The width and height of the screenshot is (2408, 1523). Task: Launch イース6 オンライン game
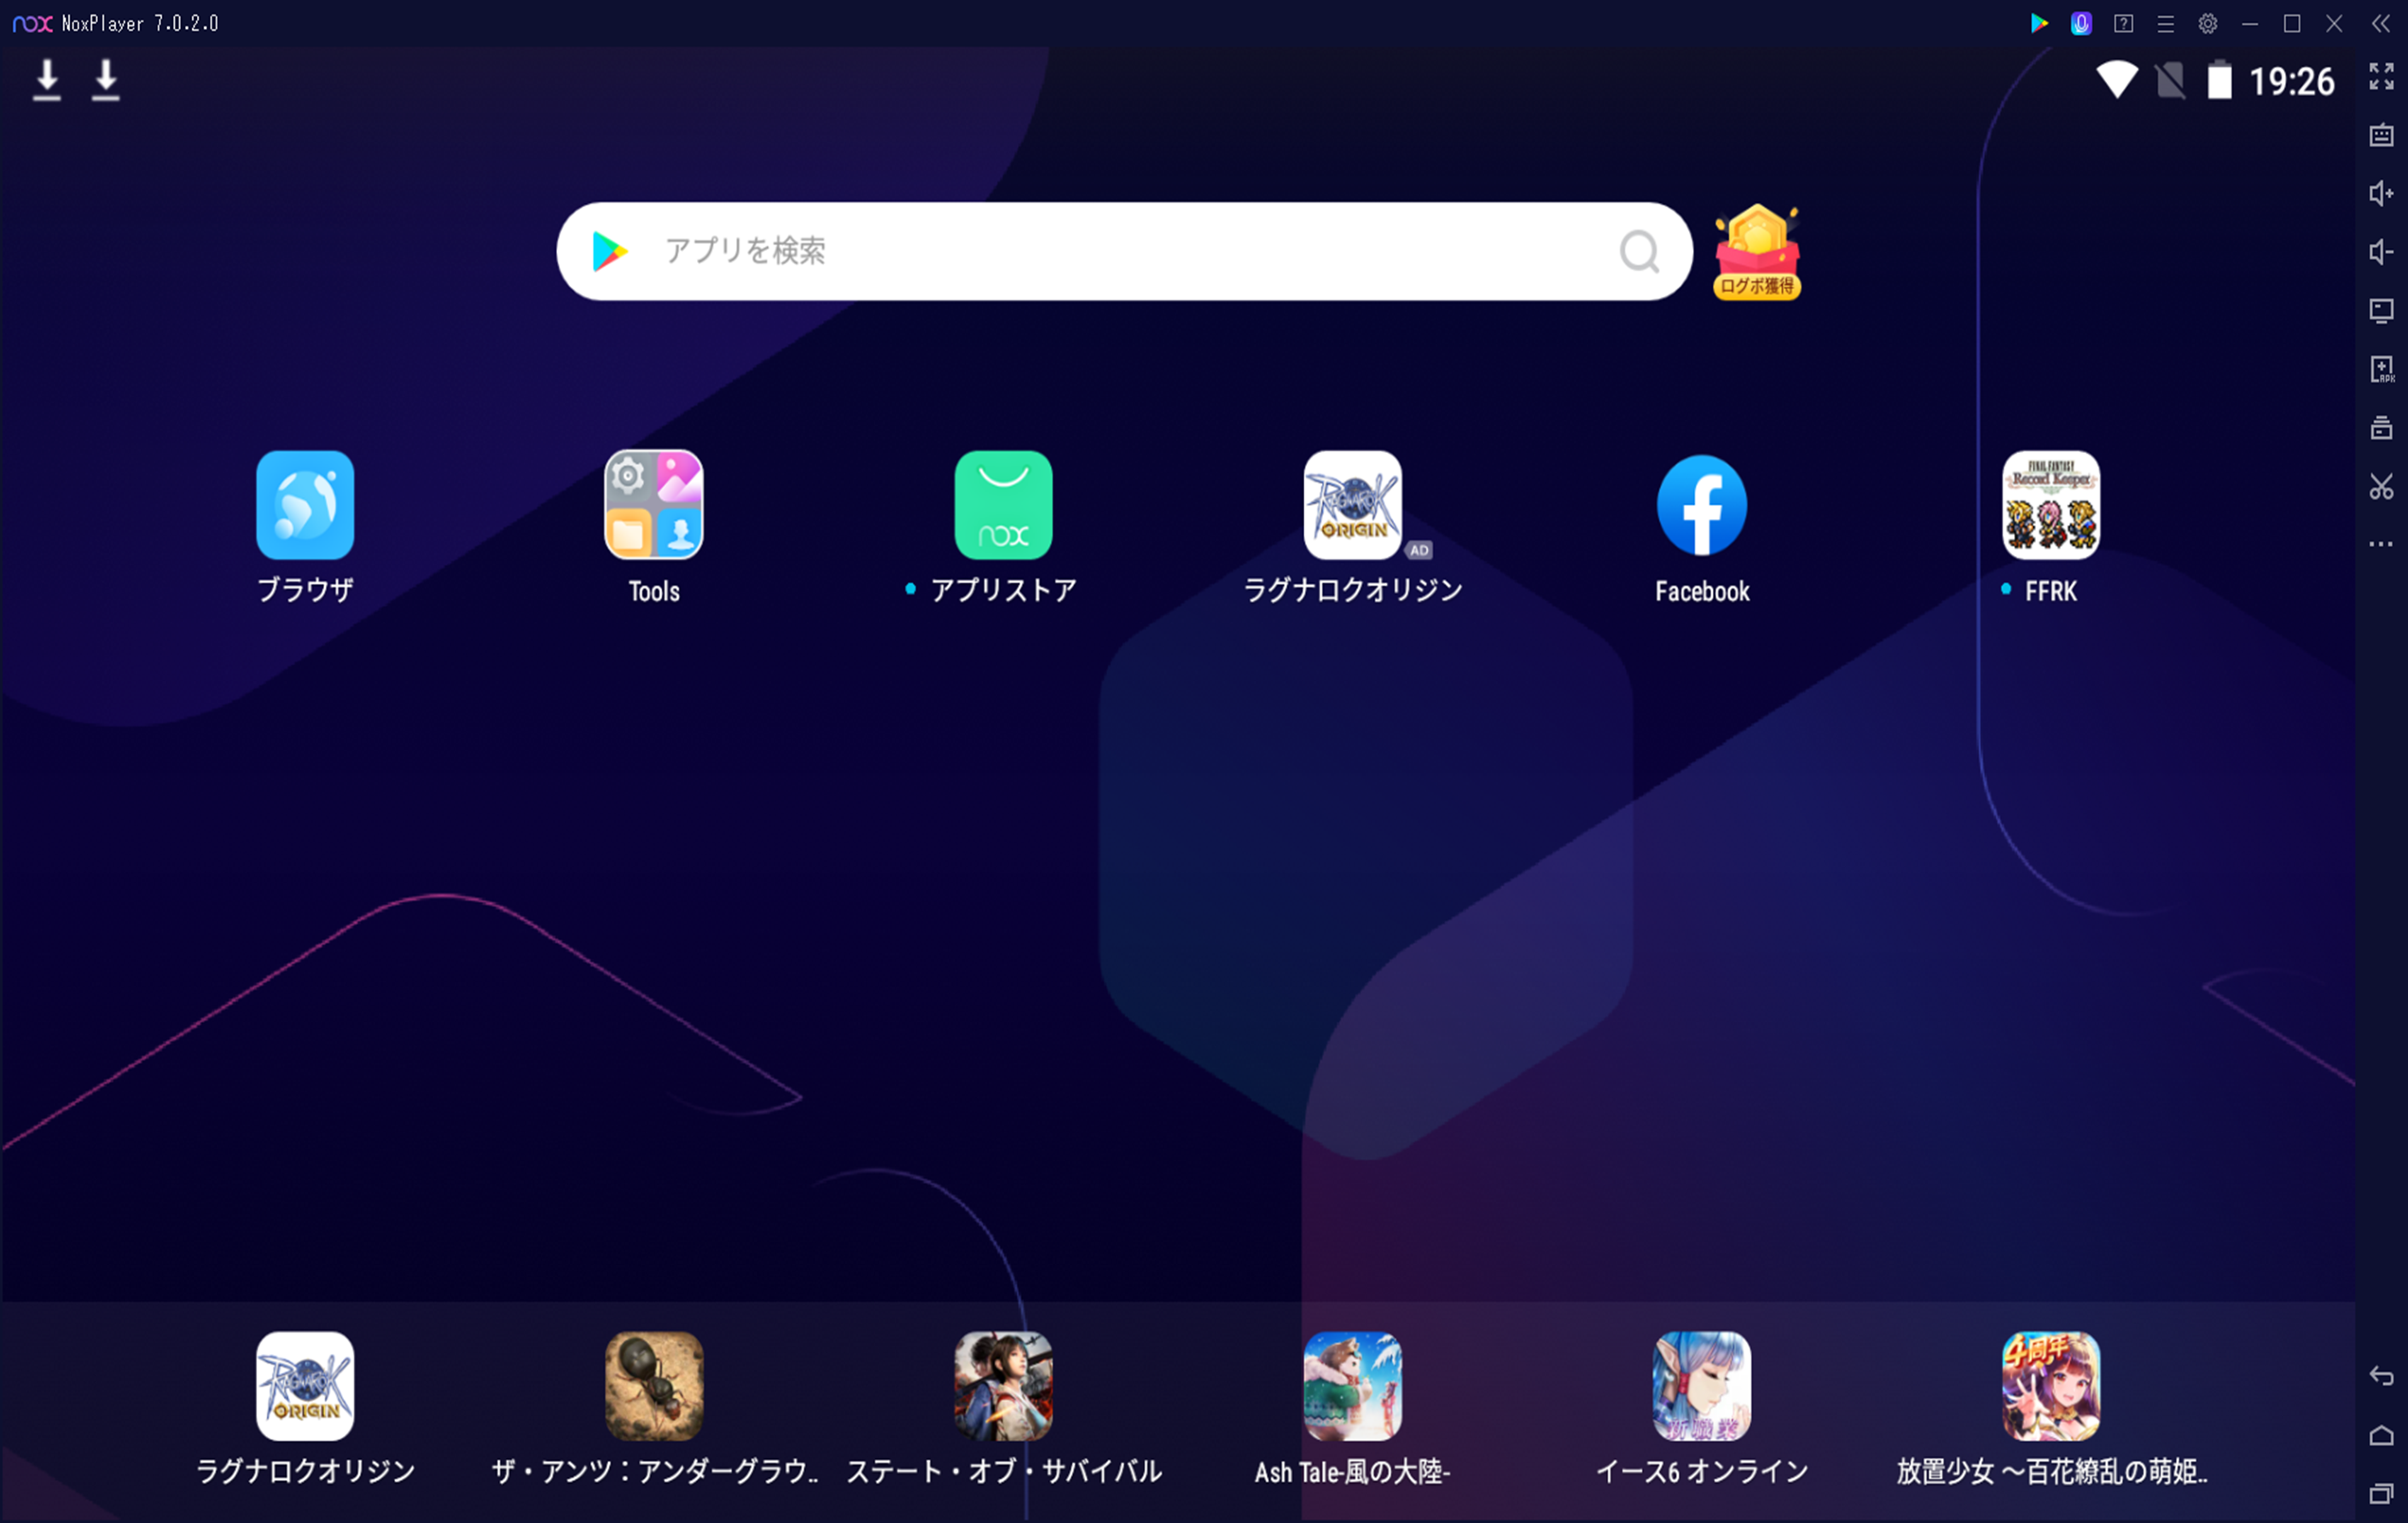tap(1702, 1386)
